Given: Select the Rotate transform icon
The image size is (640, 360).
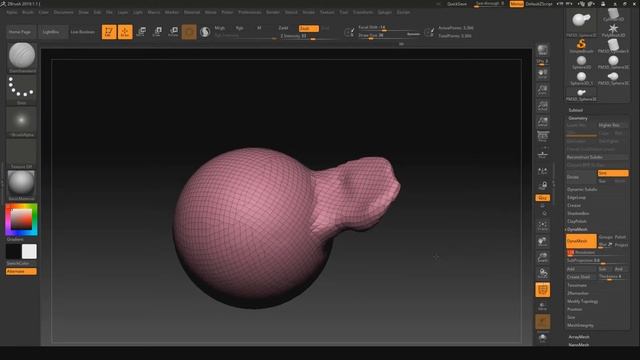Looking at the screenshot, I should point(173,32).
